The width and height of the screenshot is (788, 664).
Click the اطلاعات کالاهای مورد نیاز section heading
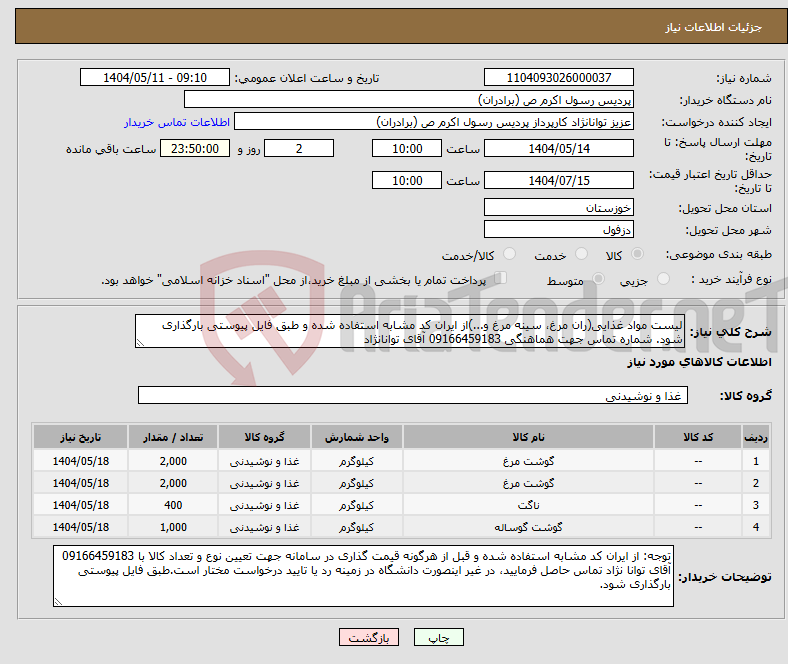point(699,362)
